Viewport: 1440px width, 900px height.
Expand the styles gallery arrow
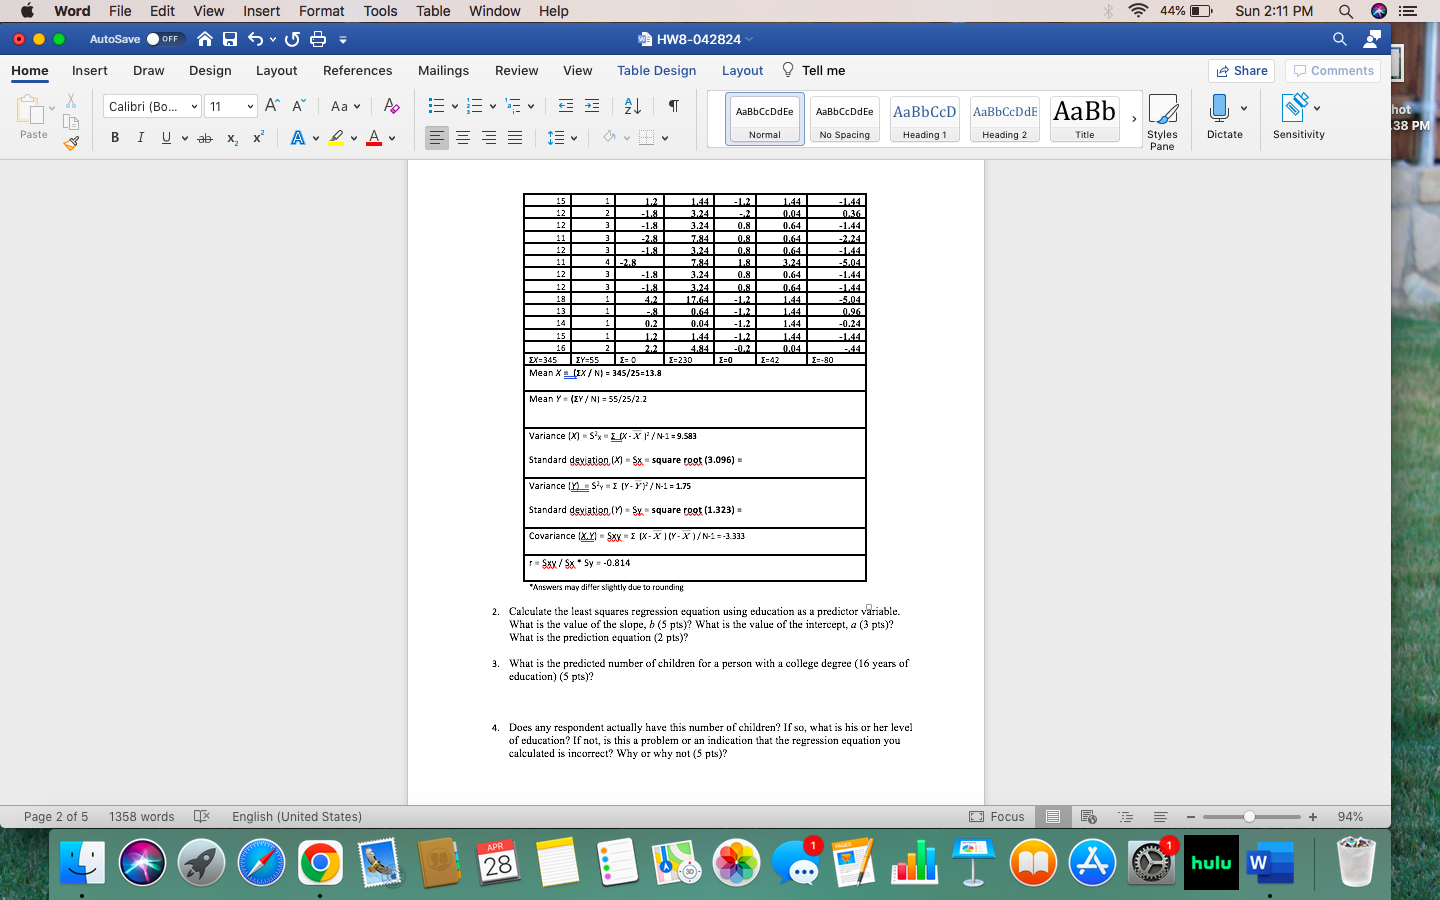click(1134, 119)
